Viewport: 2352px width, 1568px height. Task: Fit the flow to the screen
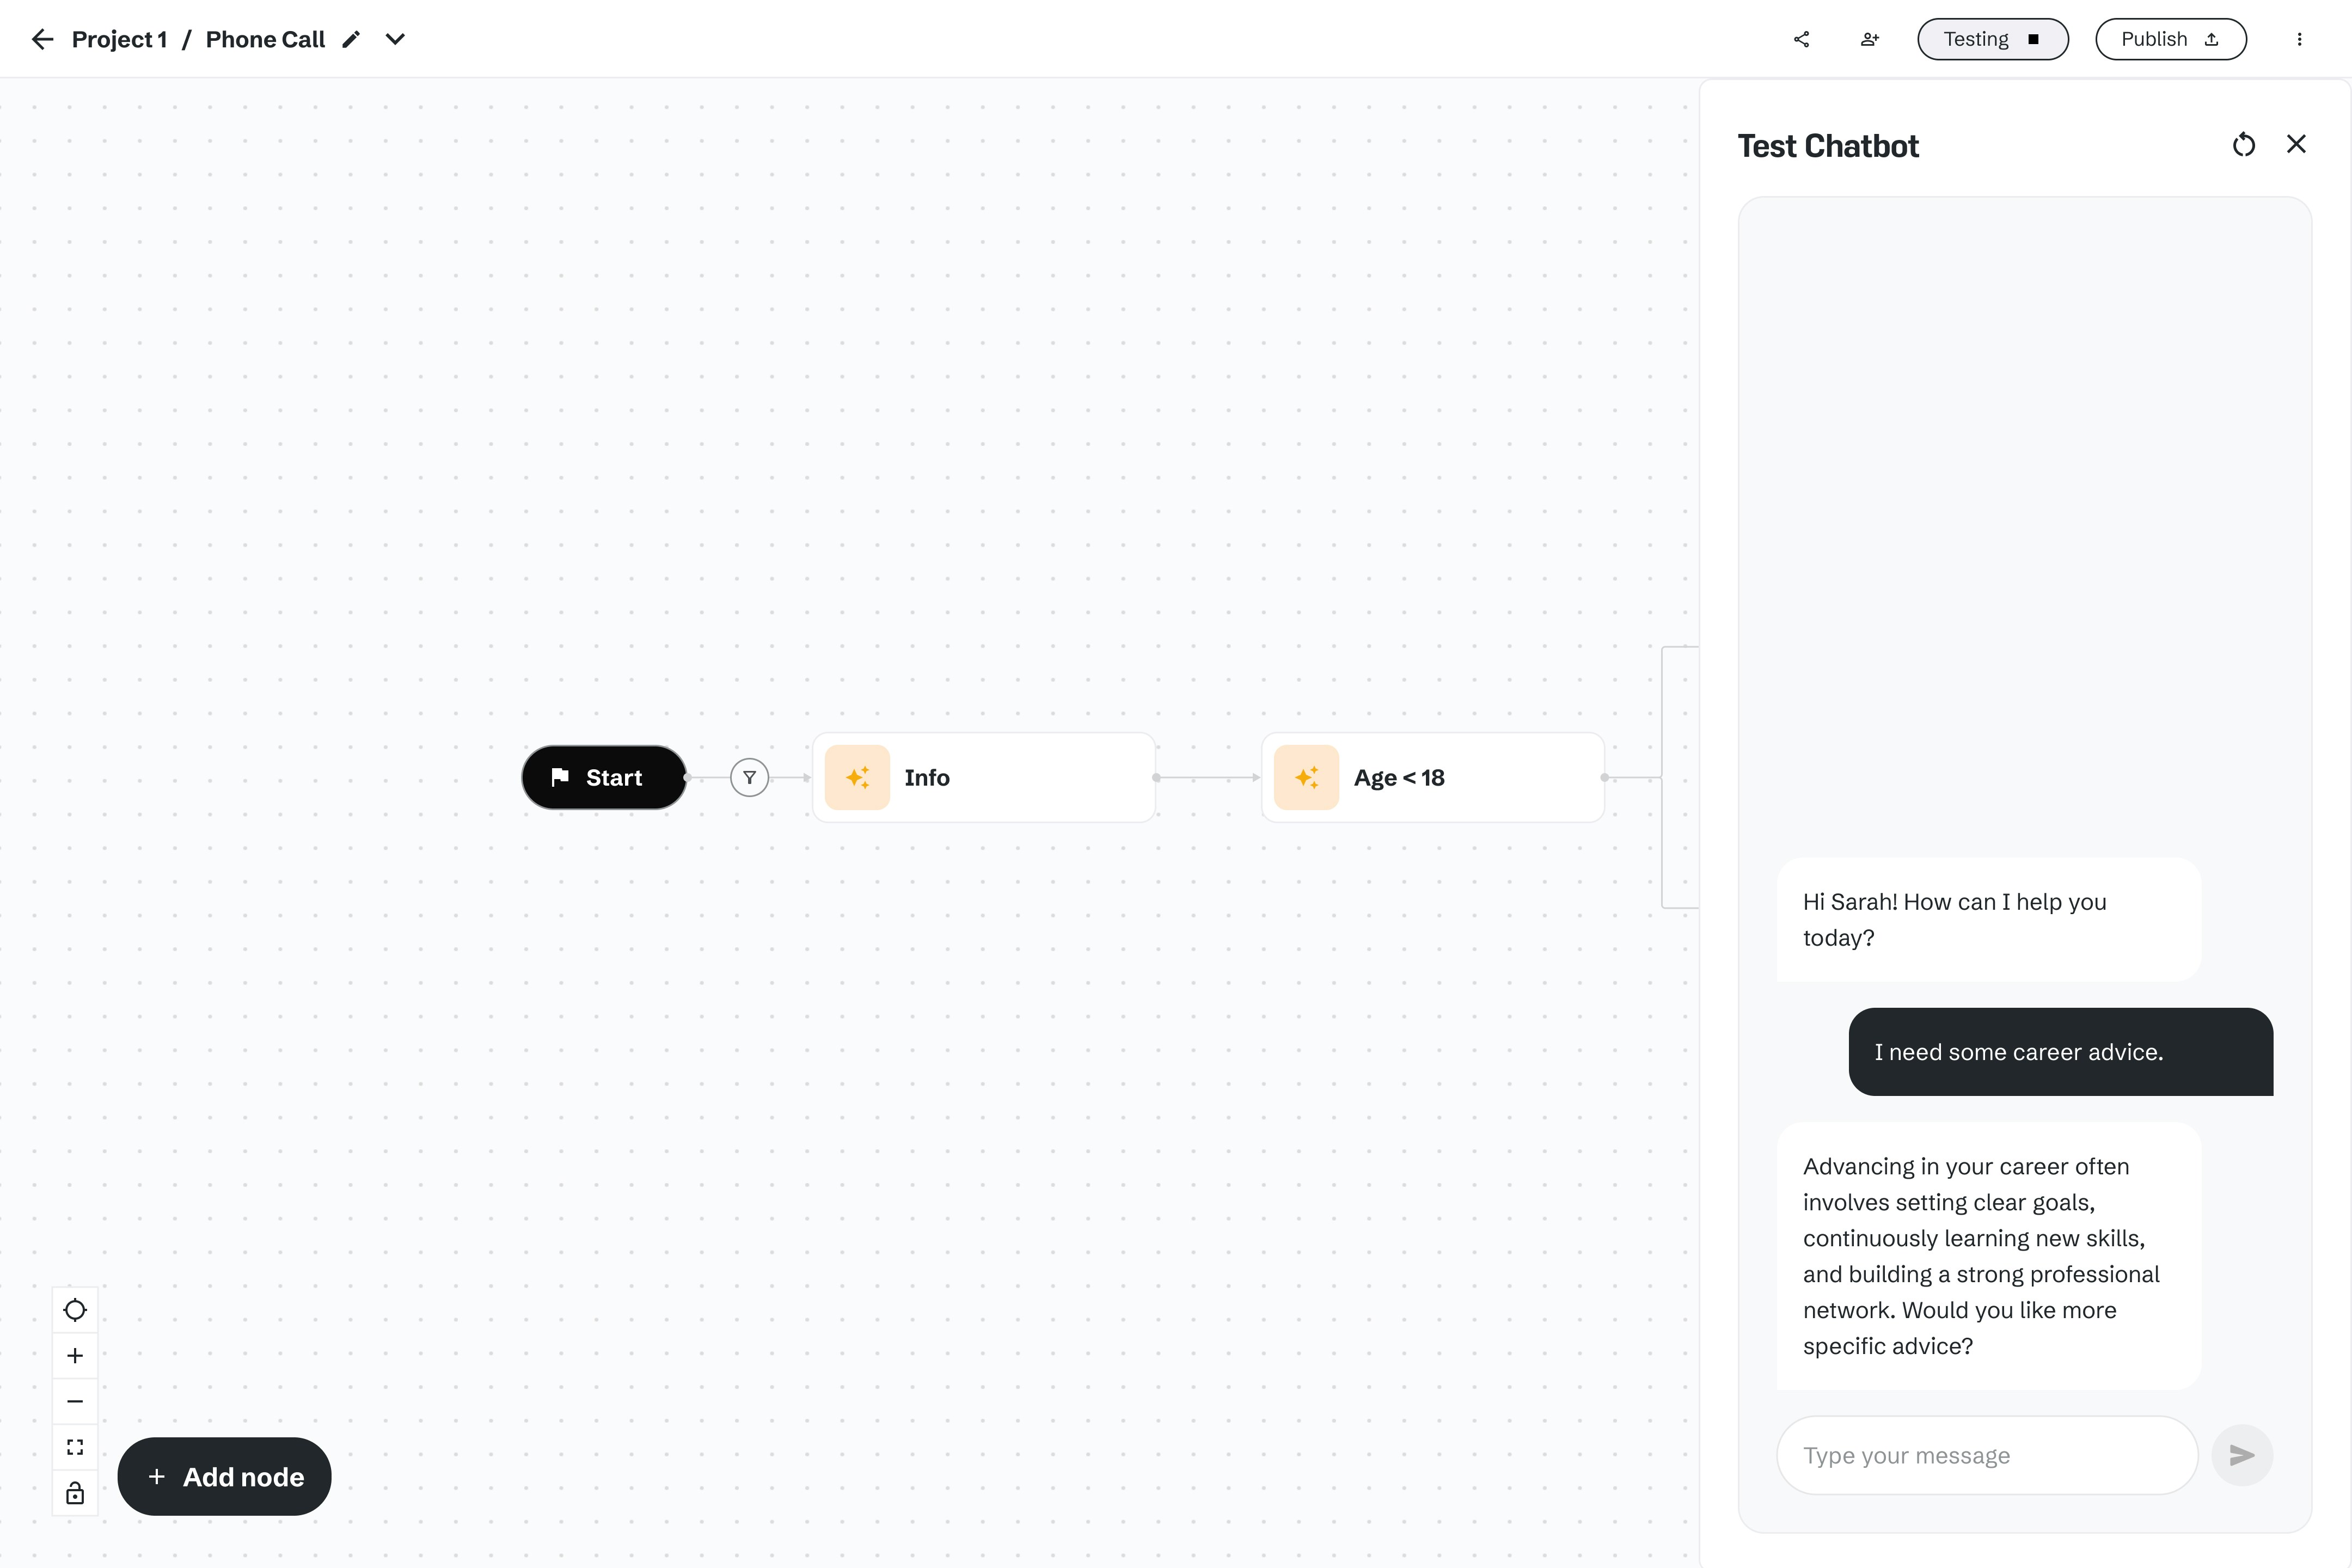click(75, 1447)
